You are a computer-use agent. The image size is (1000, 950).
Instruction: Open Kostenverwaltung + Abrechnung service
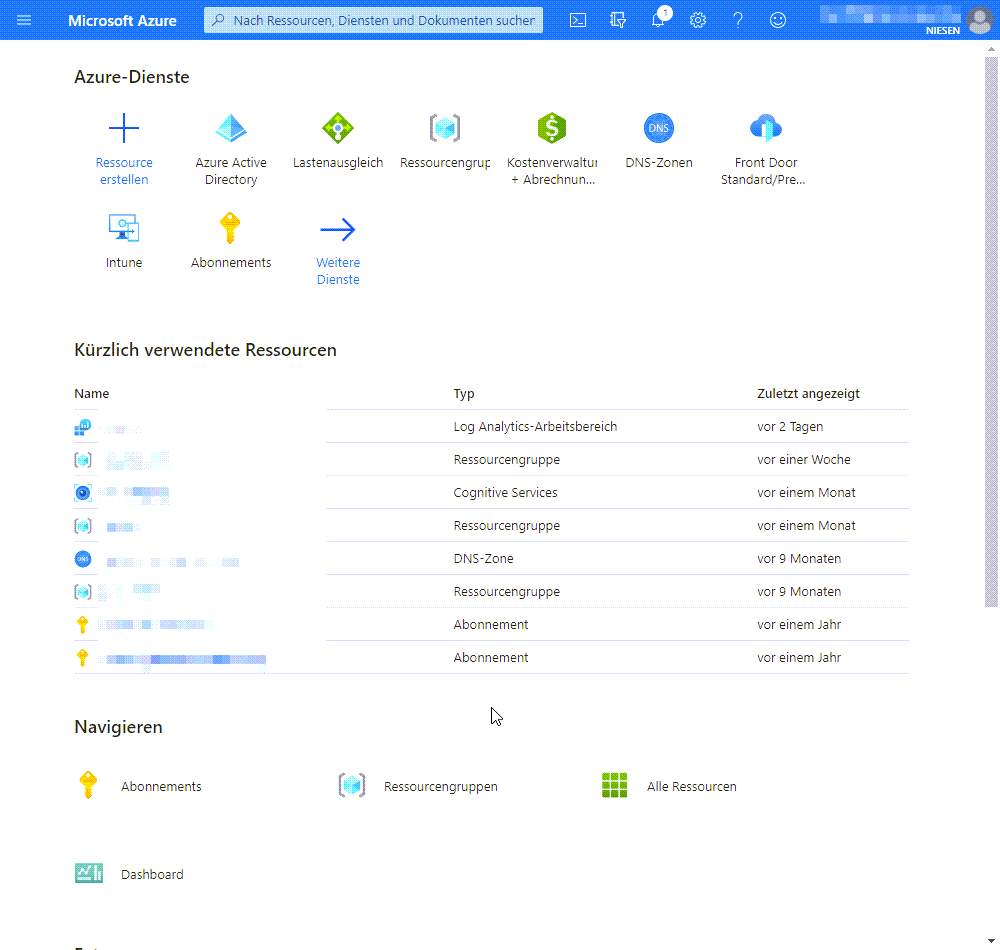552,149
